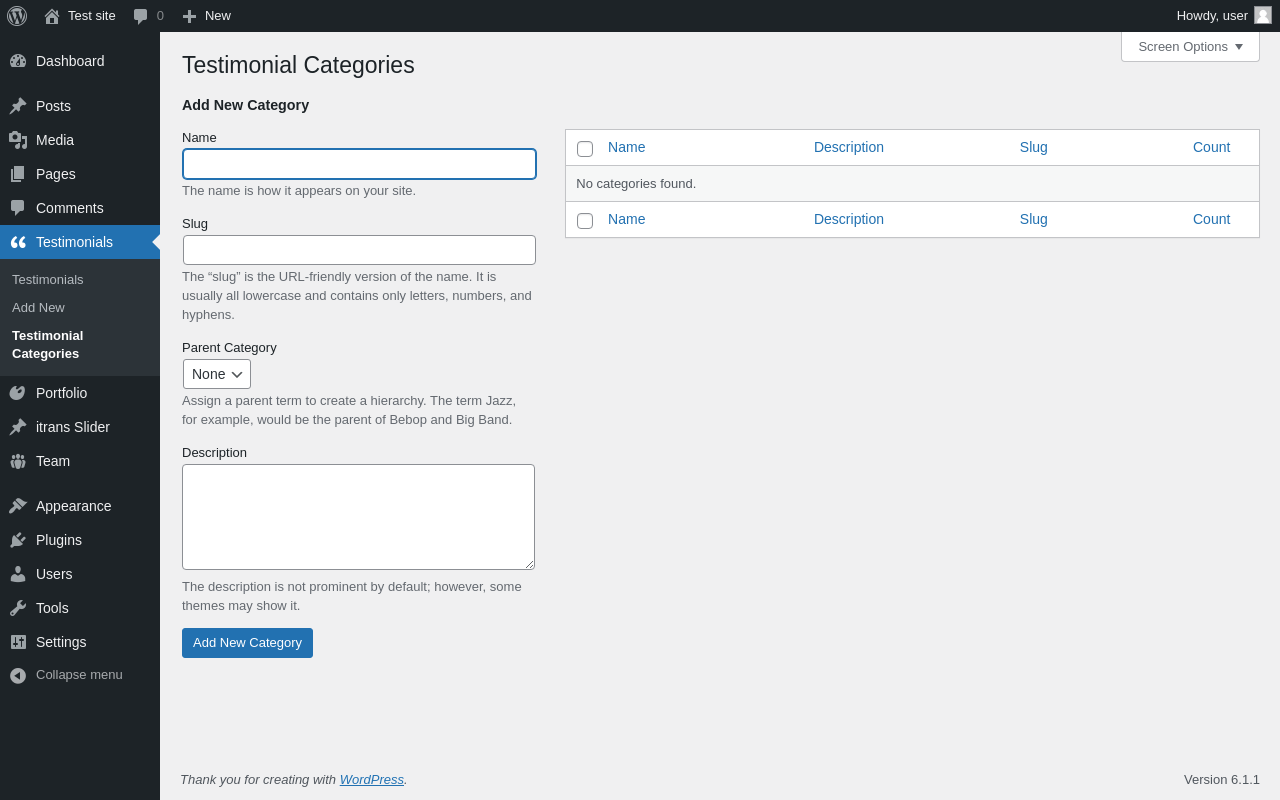Sort the table by Count header

point(1211,147)
